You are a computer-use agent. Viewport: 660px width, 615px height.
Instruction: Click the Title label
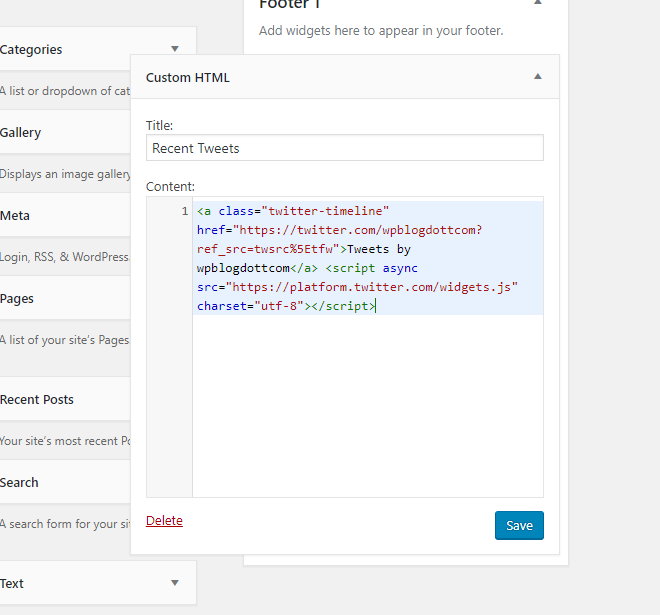pyautogui.click(x=160, y=125)
